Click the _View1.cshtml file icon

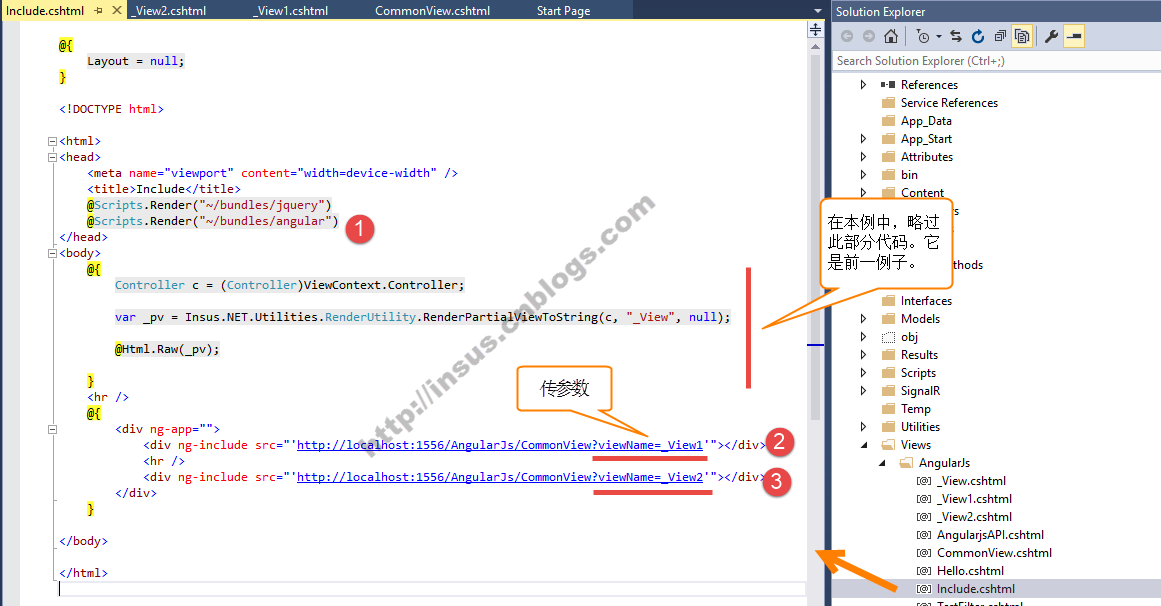click(x=924, y=499)
